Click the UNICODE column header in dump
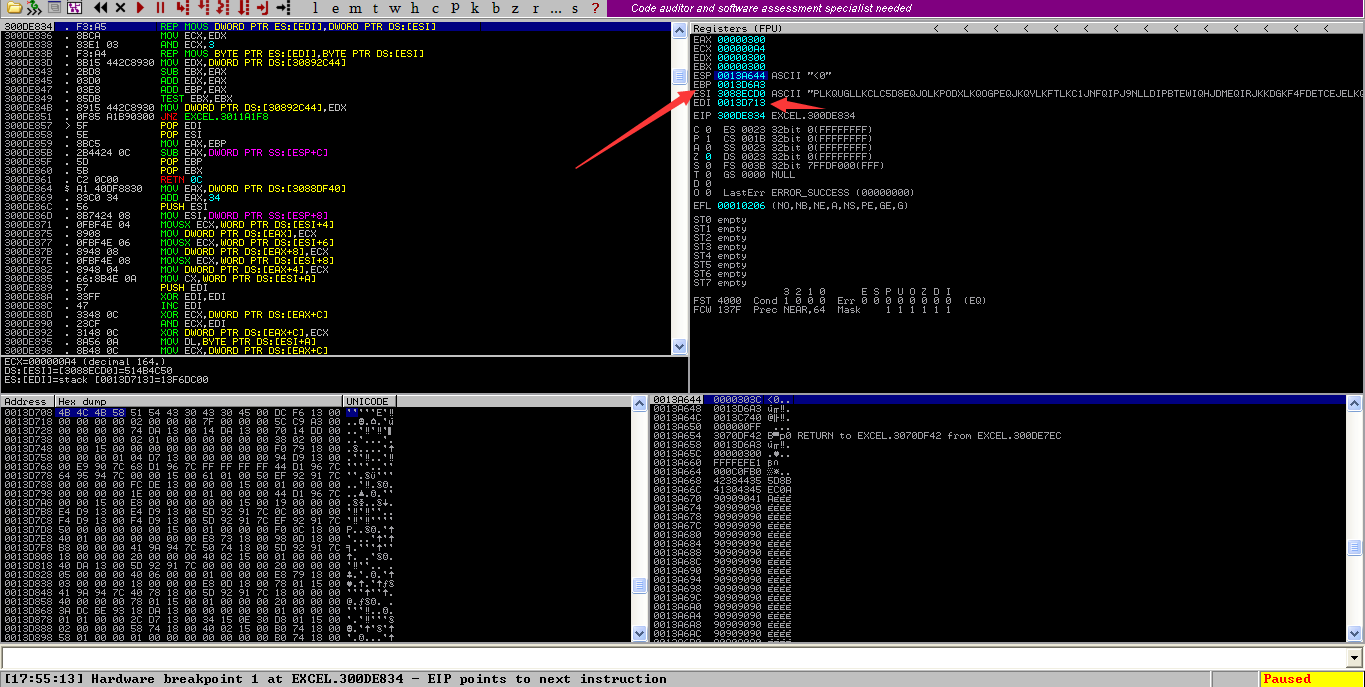Viewport: 1365px width, 687px height. (x=364, y=401)
